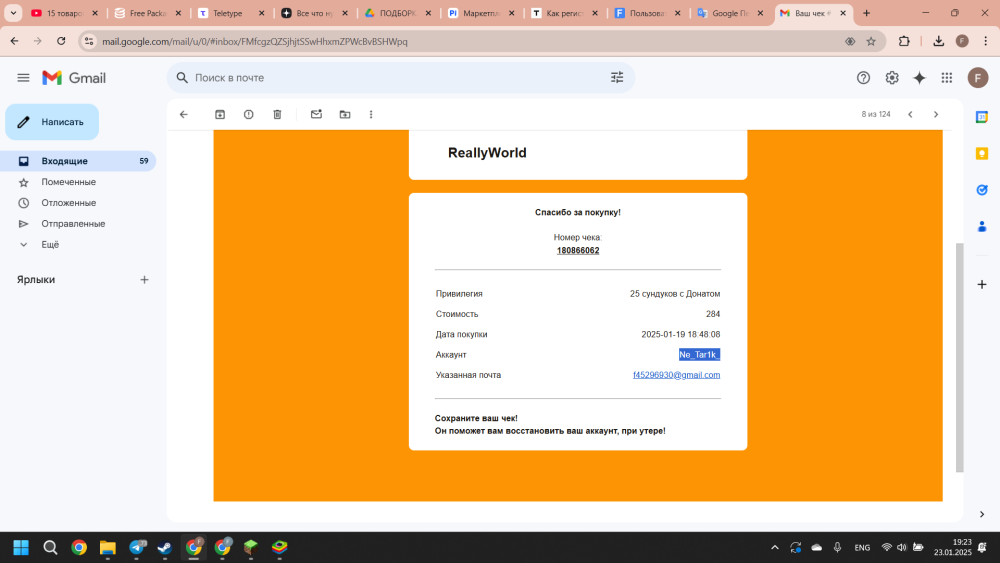
Task: Report this email as spam
Action: click(249, 114)
